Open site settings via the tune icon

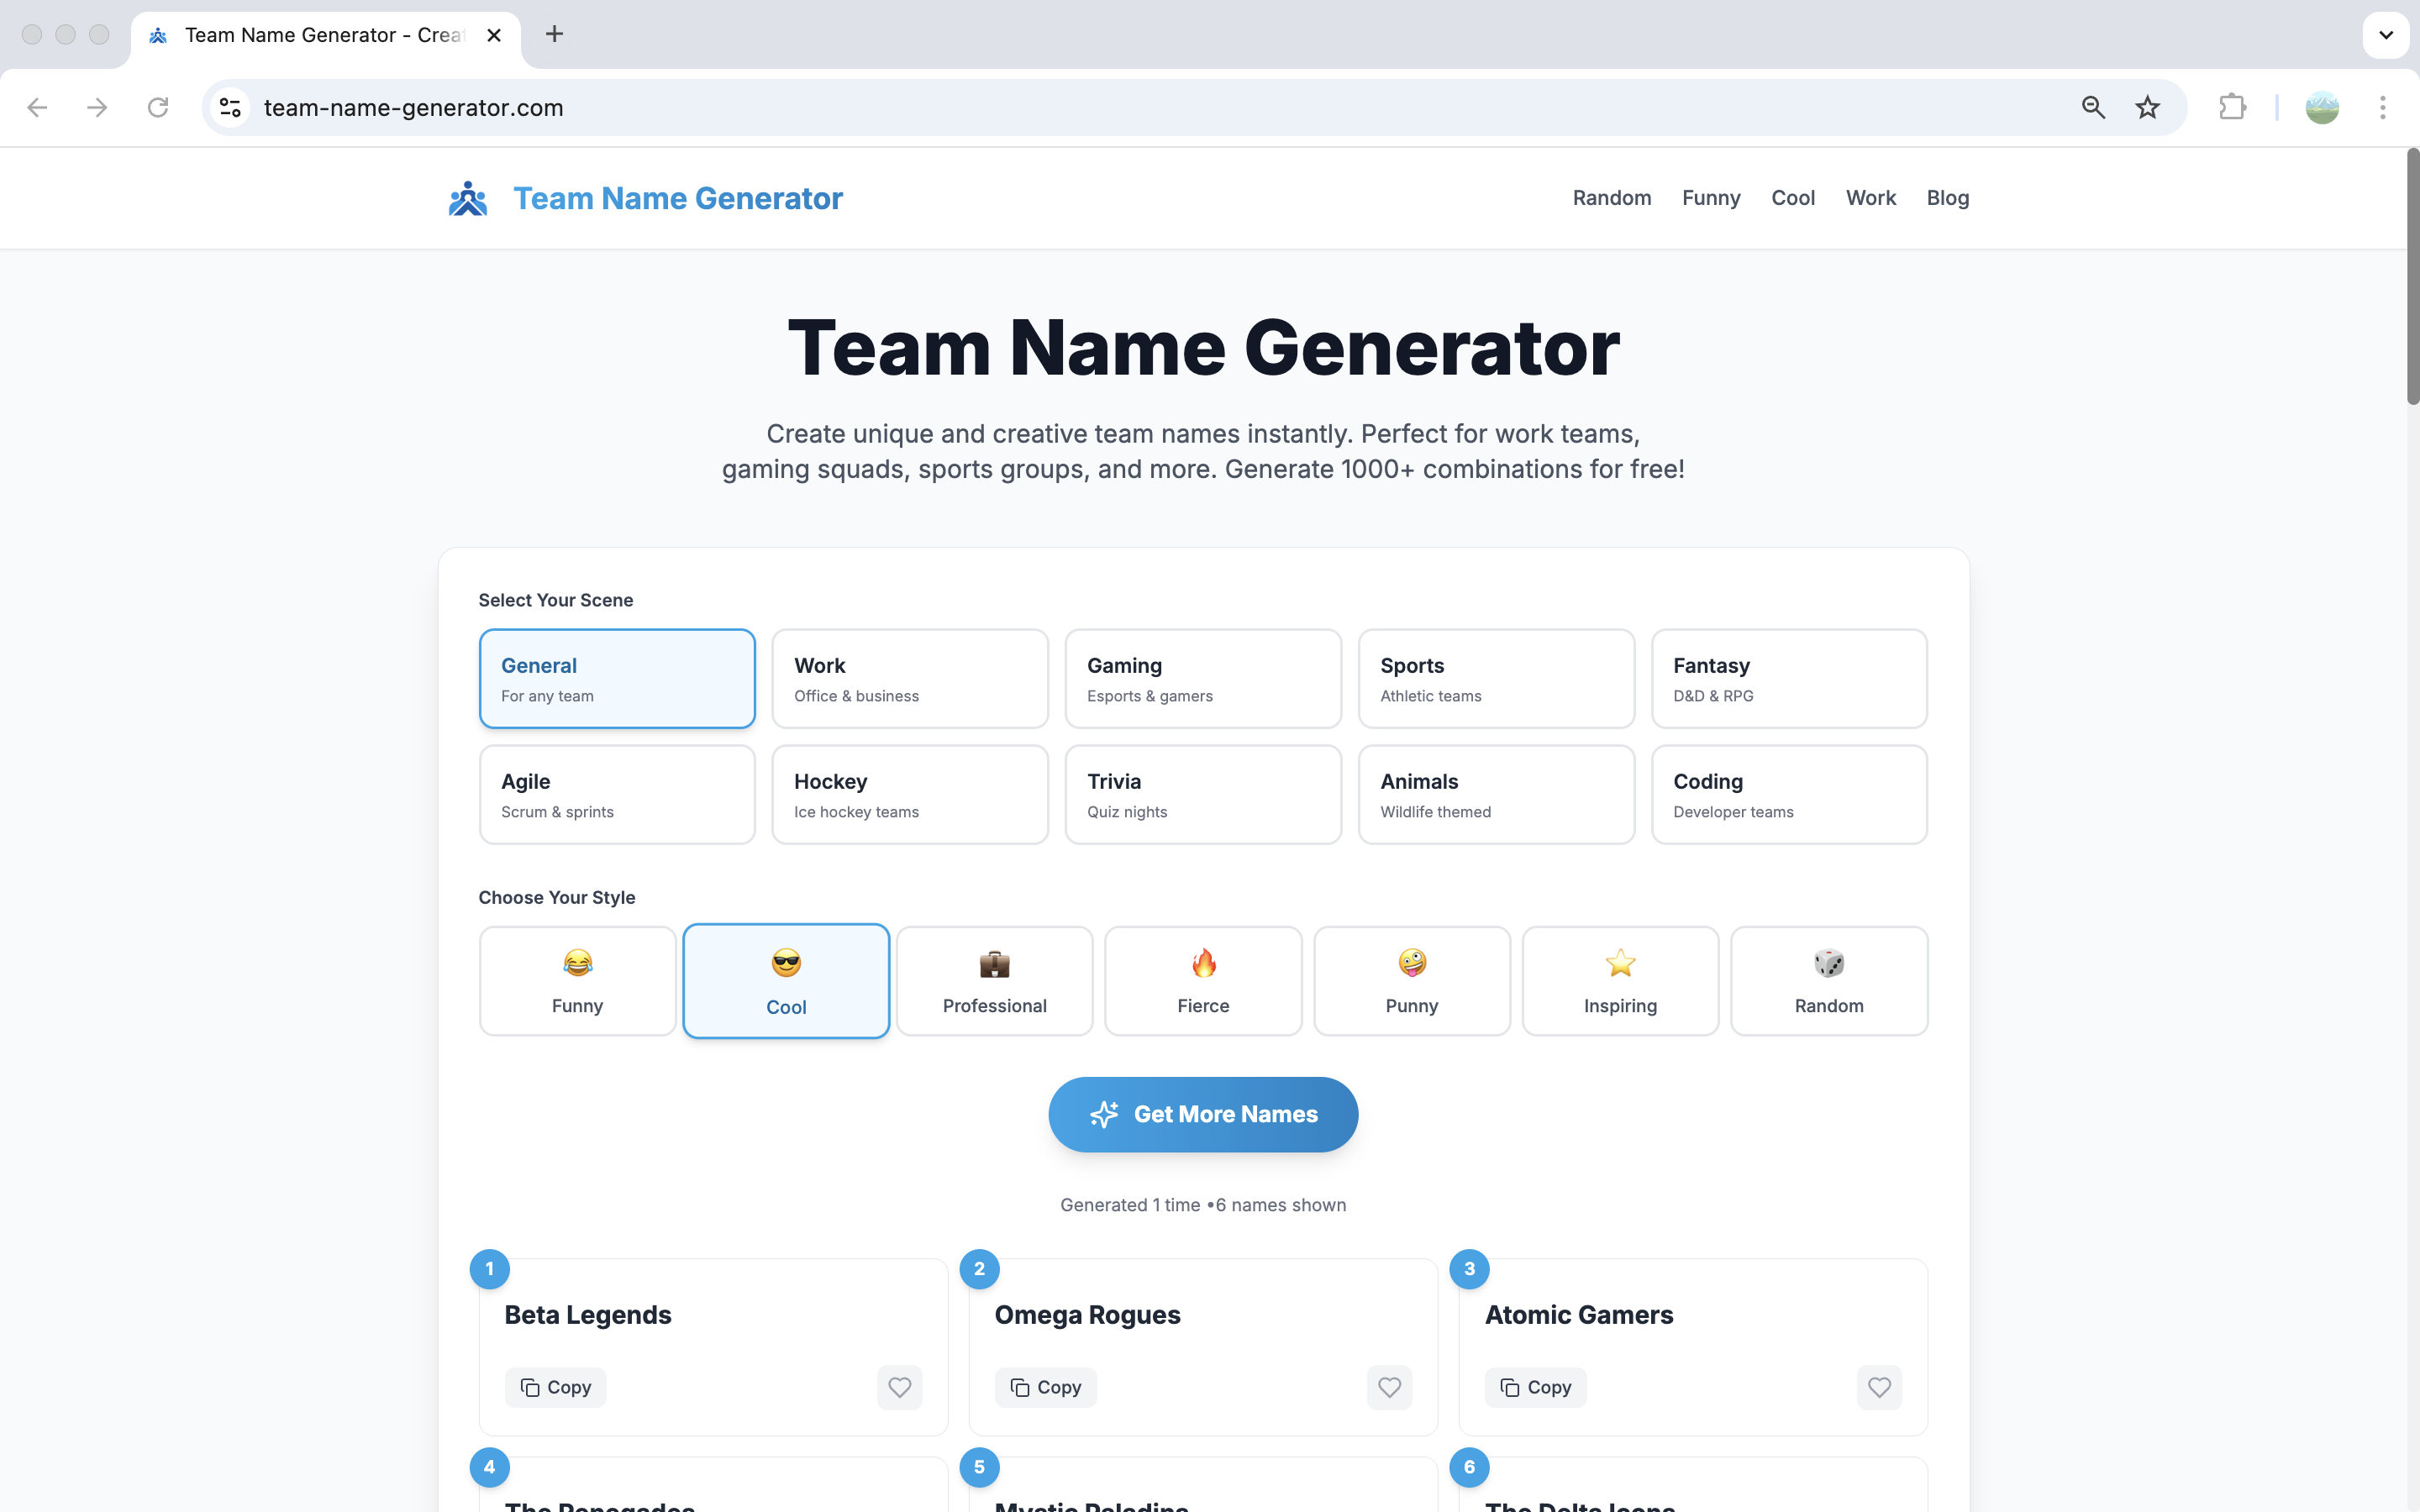tap(229, 107)
